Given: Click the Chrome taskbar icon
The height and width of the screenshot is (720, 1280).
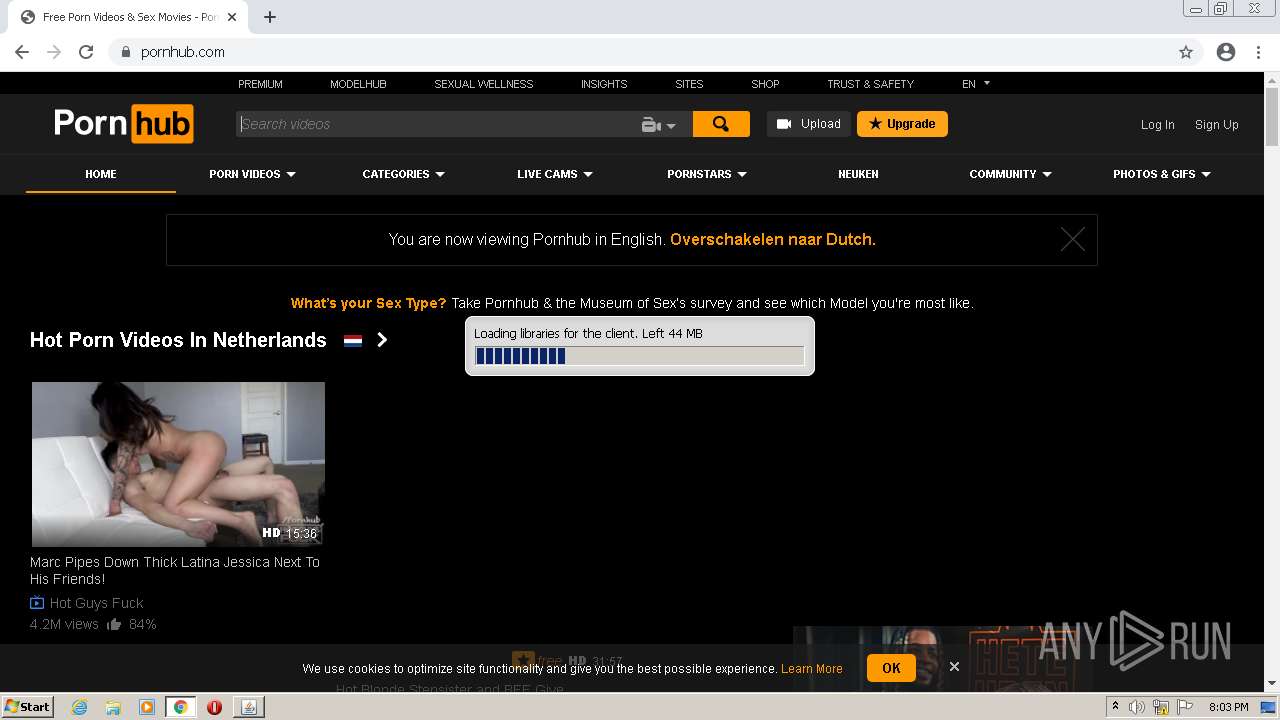Looking at the screenshot, I should [x=181, y=707].
